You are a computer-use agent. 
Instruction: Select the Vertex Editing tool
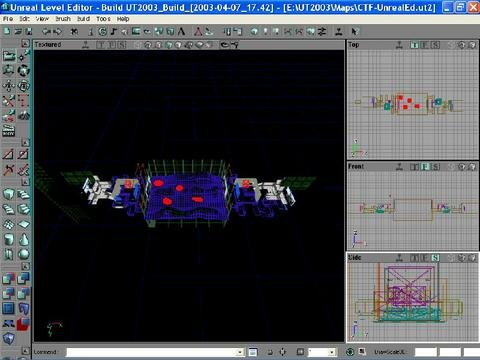coord(24,56)
